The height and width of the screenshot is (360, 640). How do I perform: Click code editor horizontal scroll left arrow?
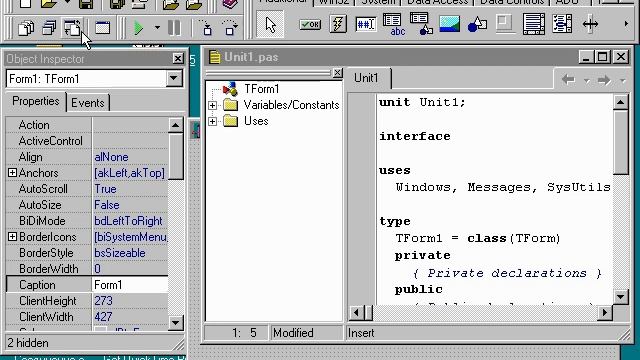tap(356, 313)
